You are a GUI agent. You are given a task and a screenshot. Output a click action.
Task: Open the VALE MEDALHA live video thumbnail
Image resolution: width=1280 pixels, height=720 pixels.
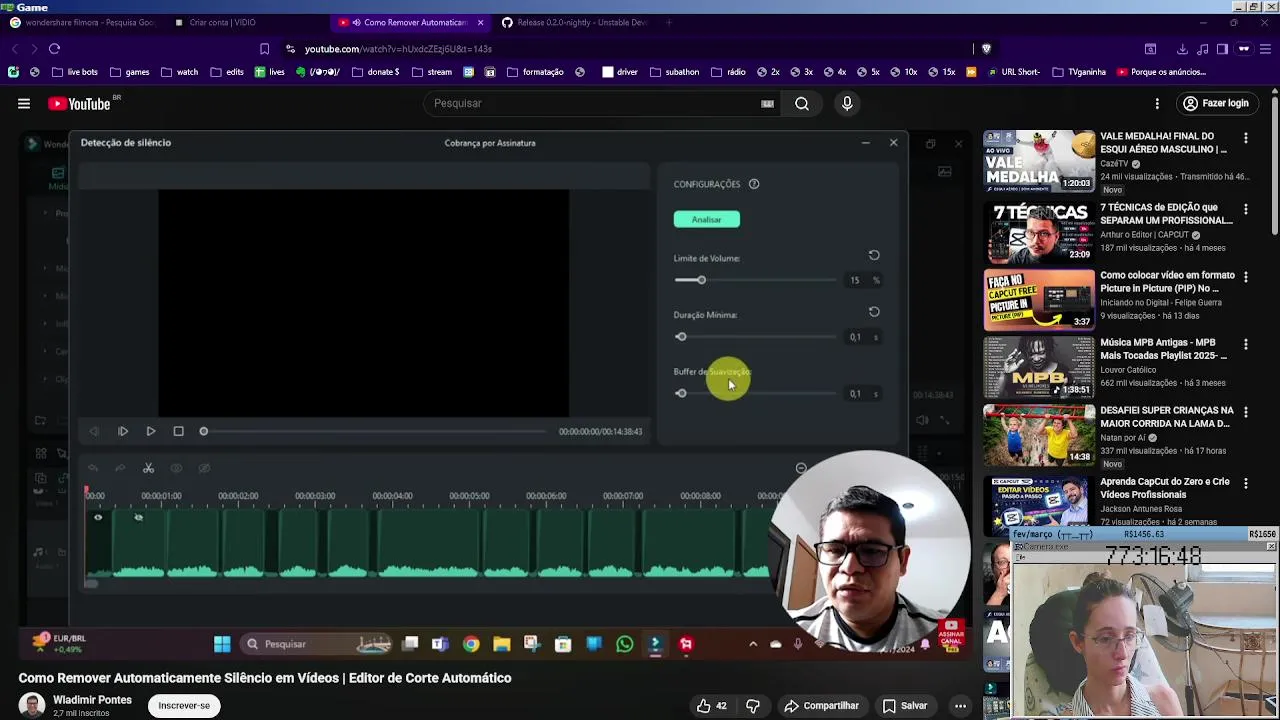tap(1039, 161)
